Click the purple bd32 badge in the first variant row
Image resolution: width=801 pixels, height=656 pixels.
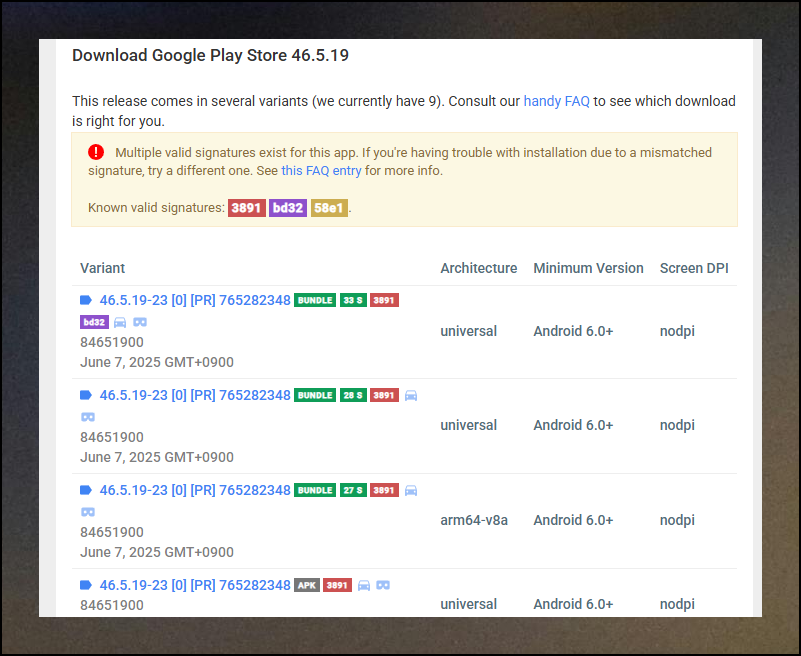[x=95, y=322]
